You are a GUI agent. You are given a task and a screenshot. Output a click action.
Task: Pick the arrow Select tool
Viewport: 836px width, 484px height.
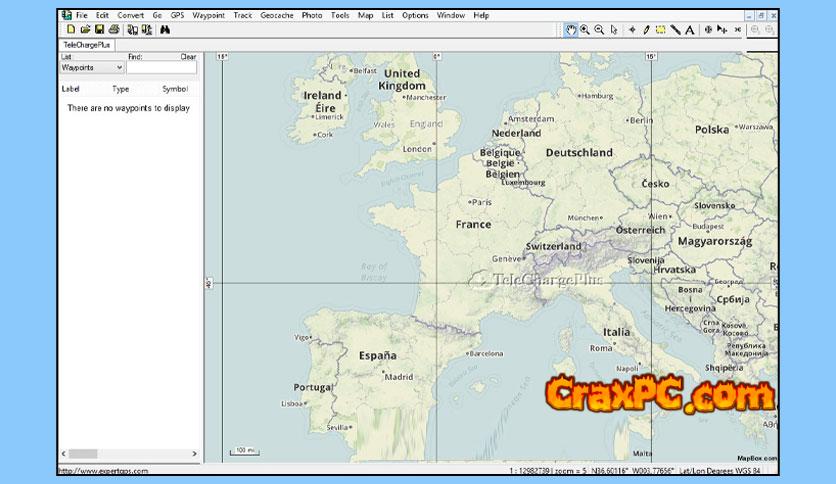pyautogui.click(x=613, y=30)
